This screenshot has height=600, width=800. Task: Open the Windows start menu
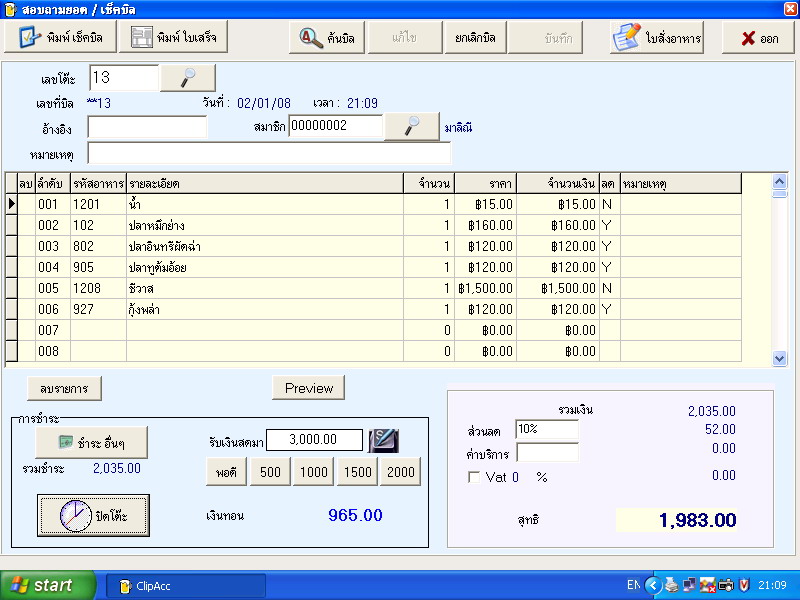48,585
